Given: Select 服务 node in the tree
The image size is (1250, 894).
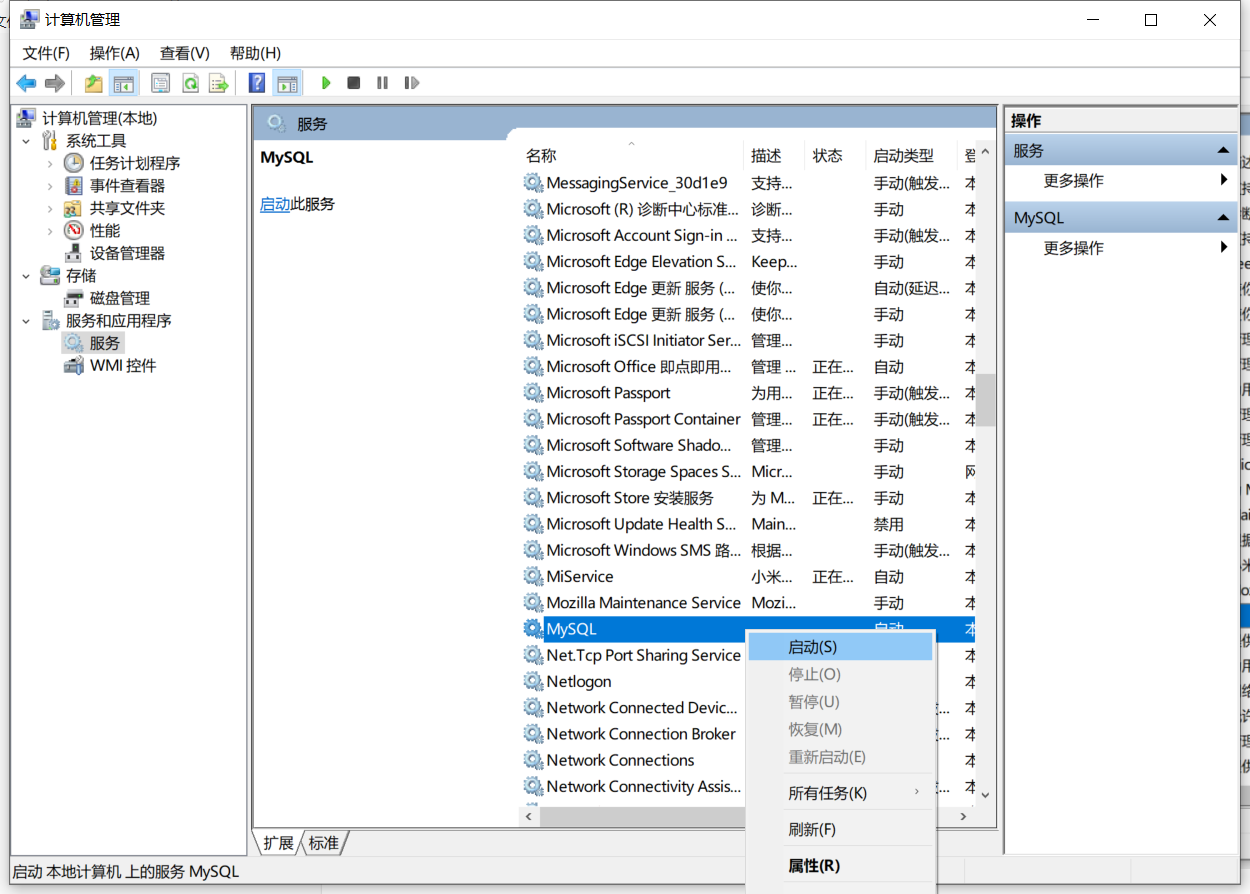Looking at the screenshot, I should click(104, 343).
